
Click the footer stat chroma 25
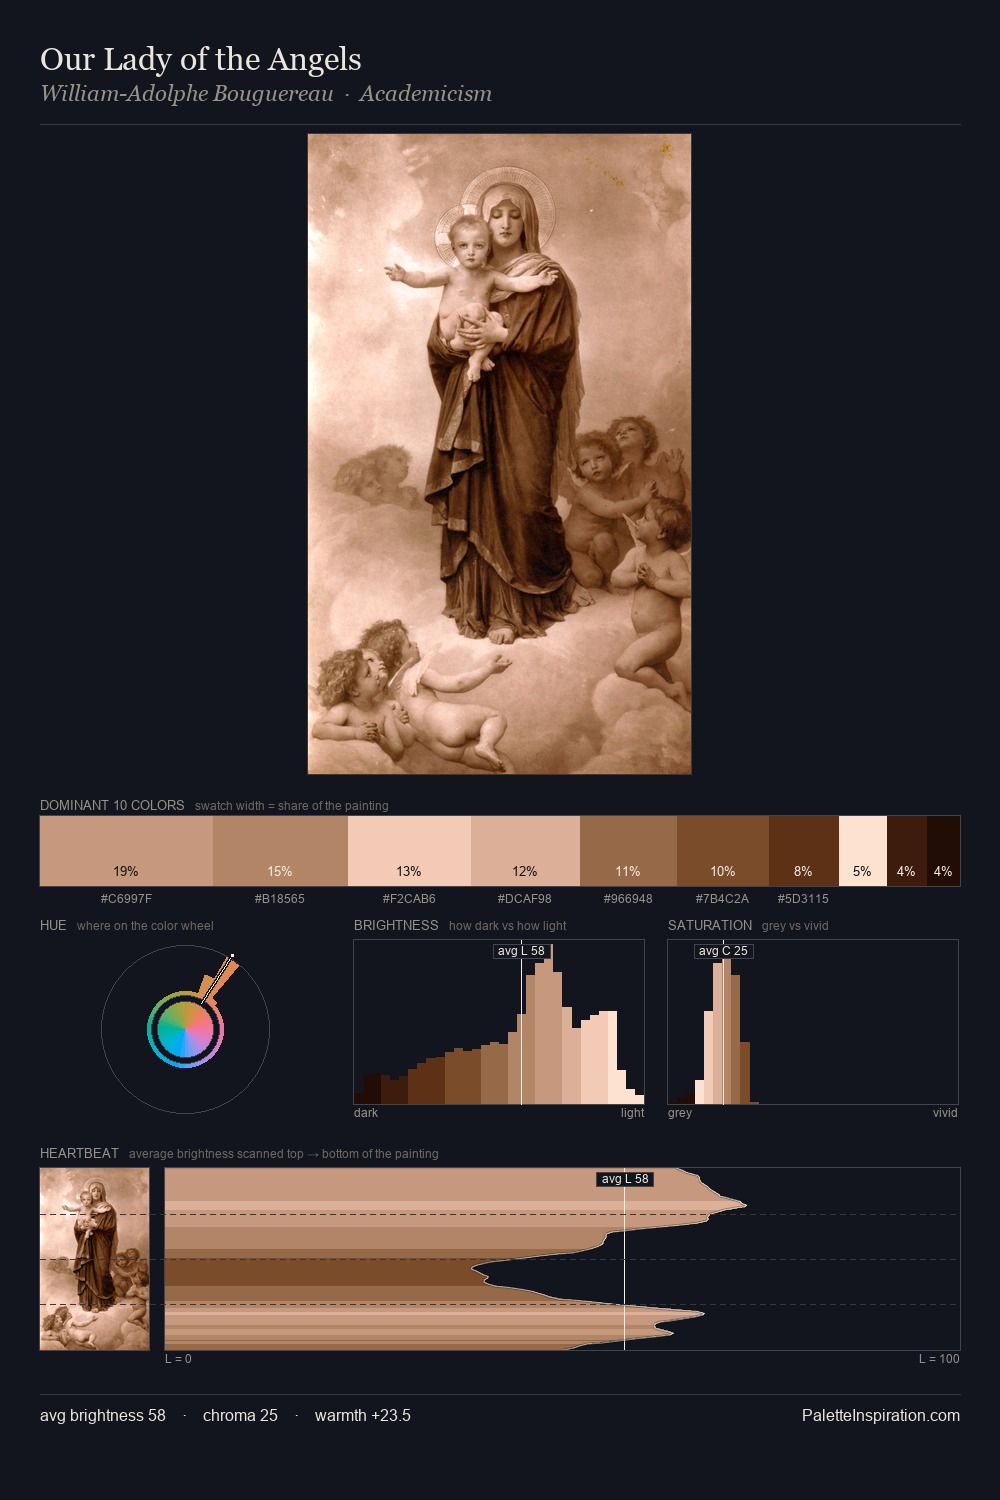click(x=240, y=1415)
